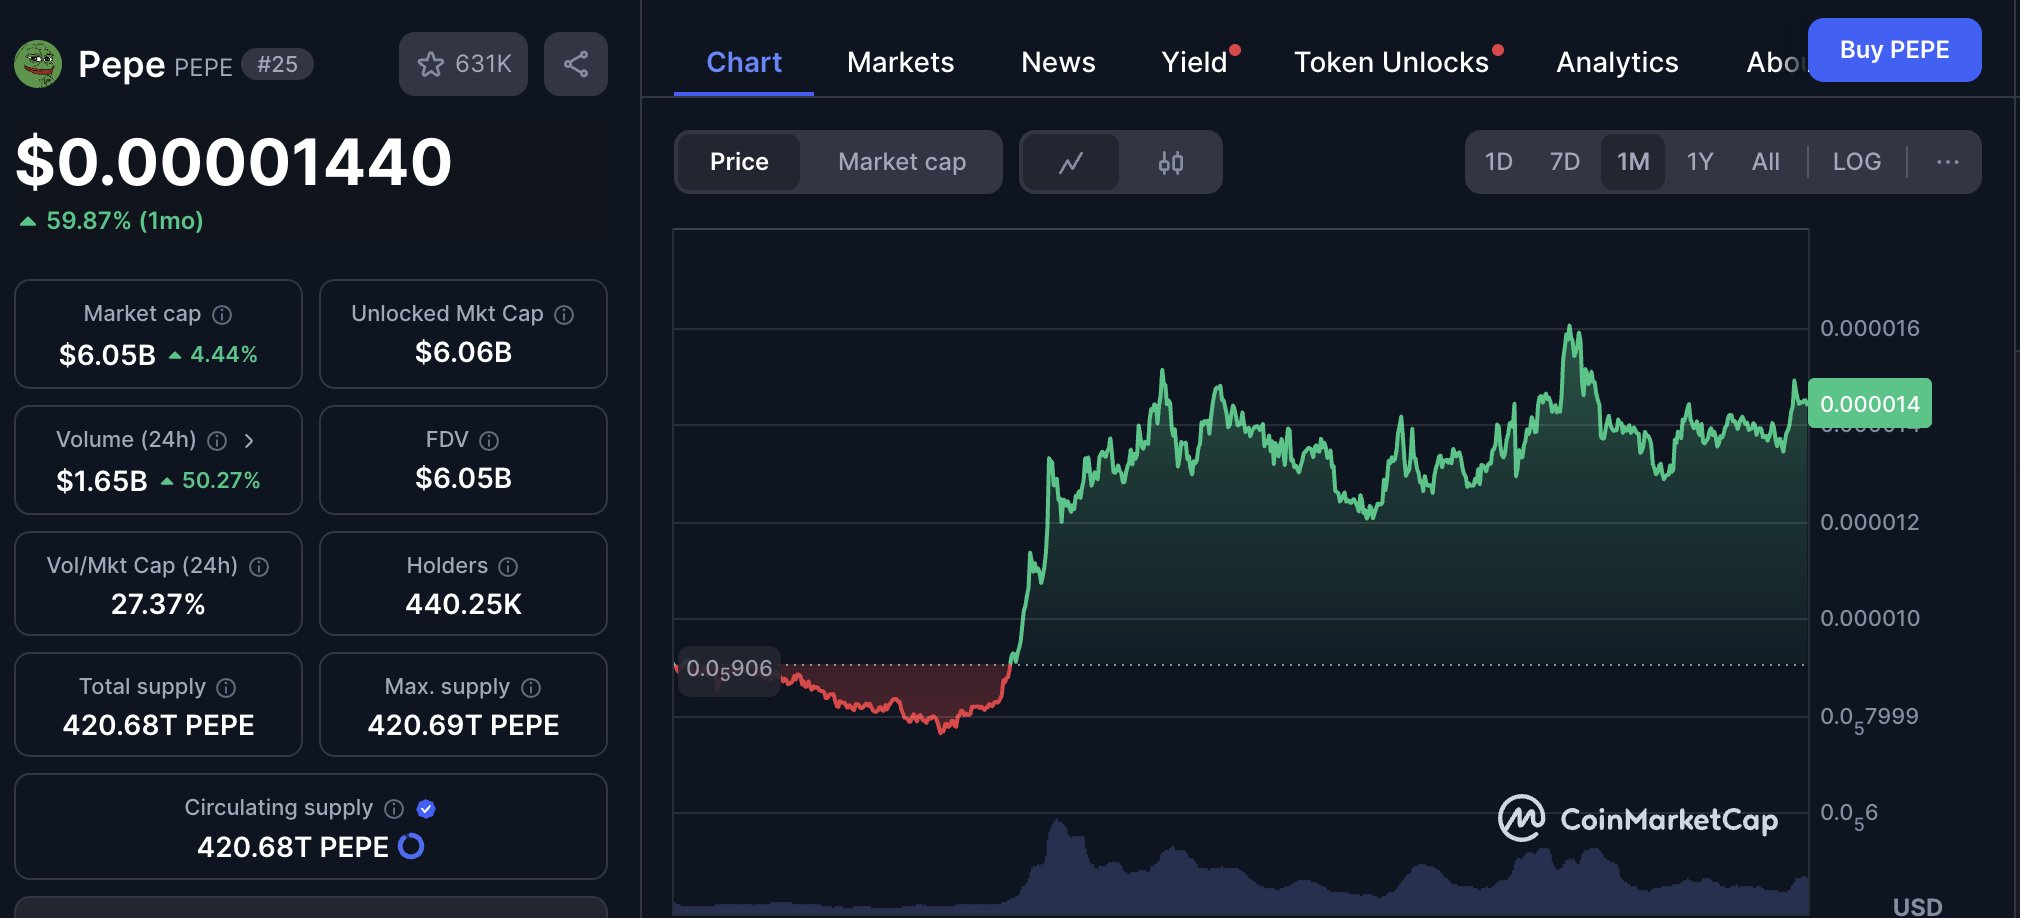
Task: Click the 420.69T PEPE max supply value
Action: click(x=463, y=725)
